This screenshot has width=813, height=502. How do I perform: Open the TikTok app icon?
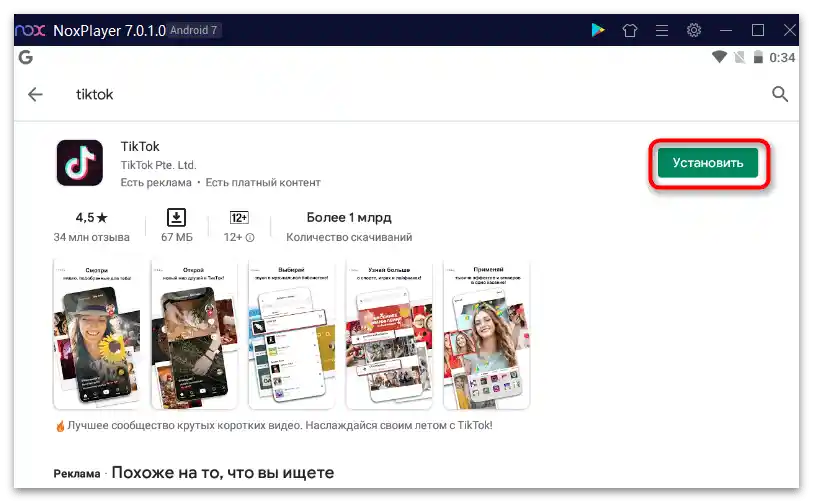coord(80,163)
